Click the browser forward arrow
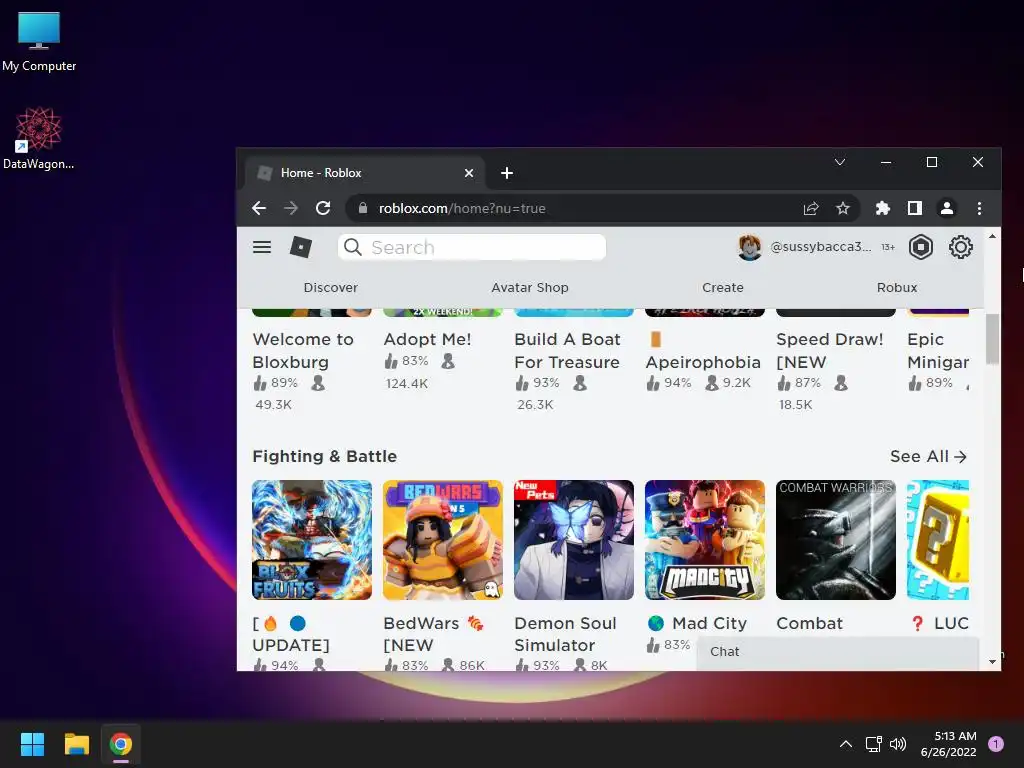The image size is (1024, 768). [291, 208]
